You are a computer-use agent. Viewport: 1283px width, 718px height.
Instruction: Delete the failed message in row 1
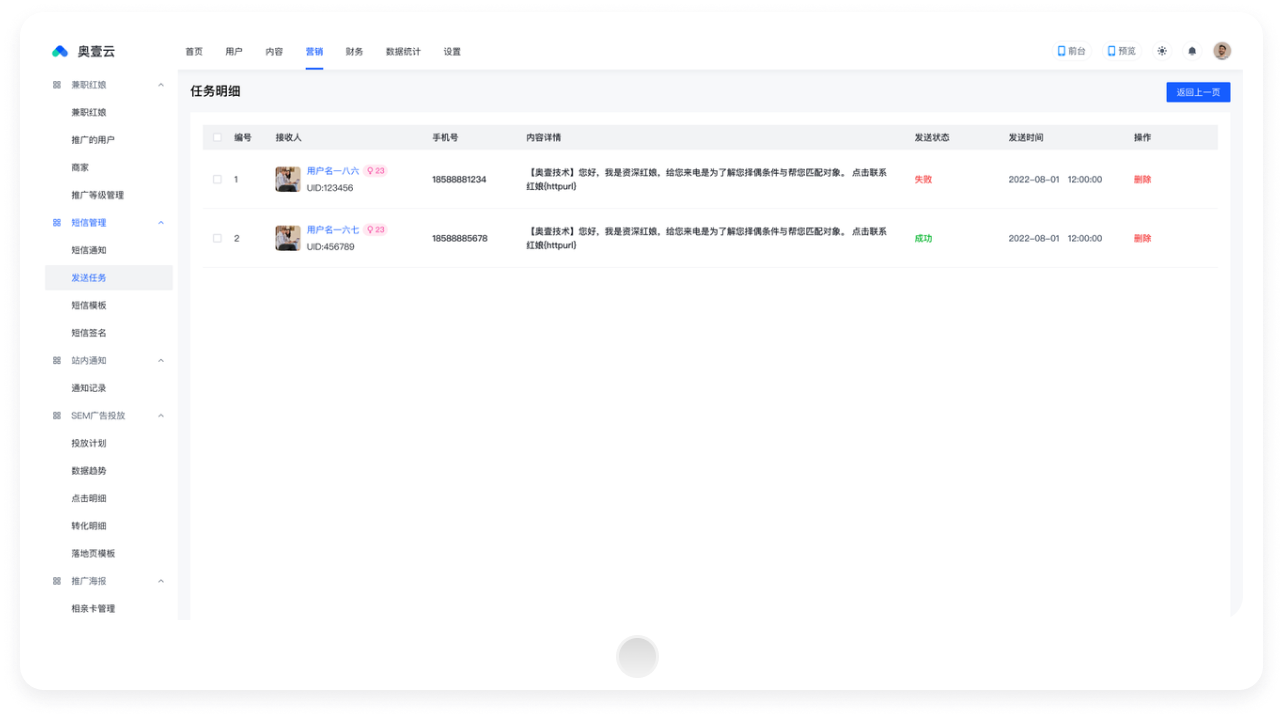tap(1142, 180)
